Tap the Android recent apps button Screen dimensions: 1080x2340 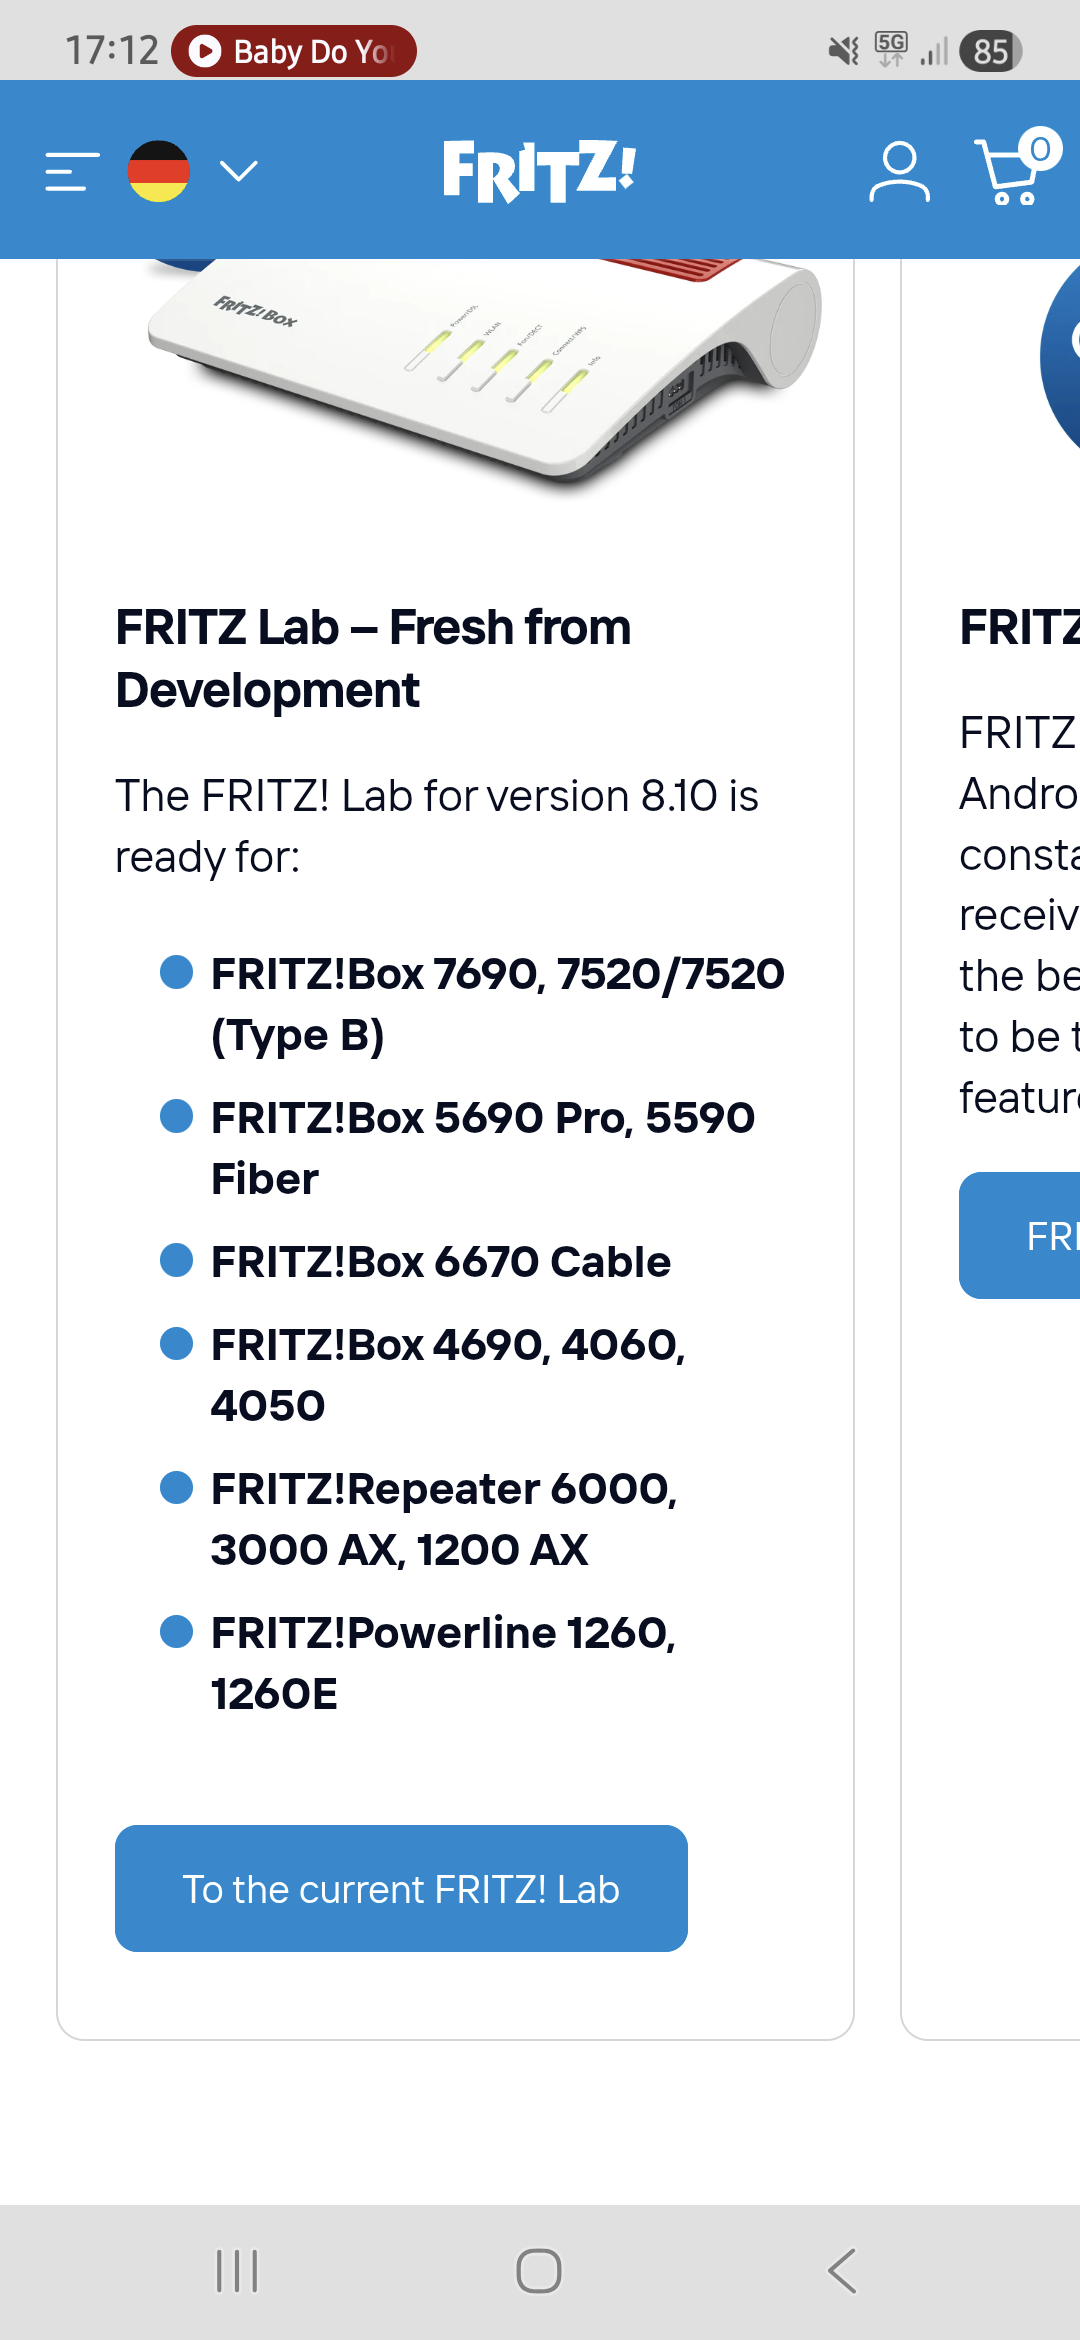click(x=237, y=2271)
